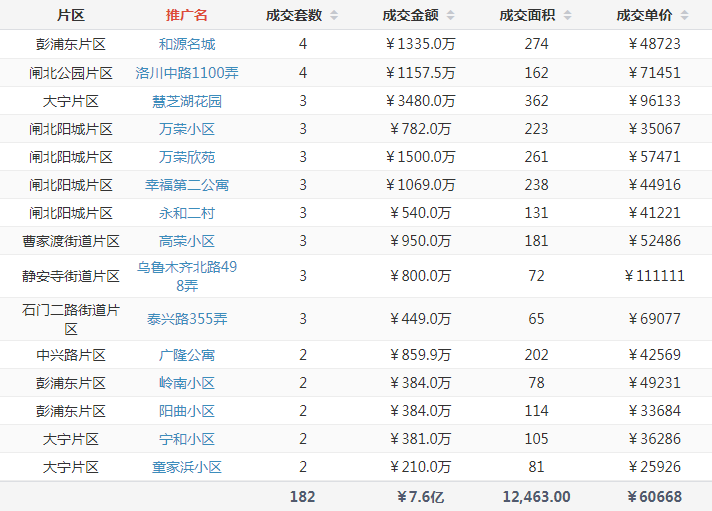Screen dimensions: 712x511
Task: Select unit price ¥44916
Action: tap(654, 185)
